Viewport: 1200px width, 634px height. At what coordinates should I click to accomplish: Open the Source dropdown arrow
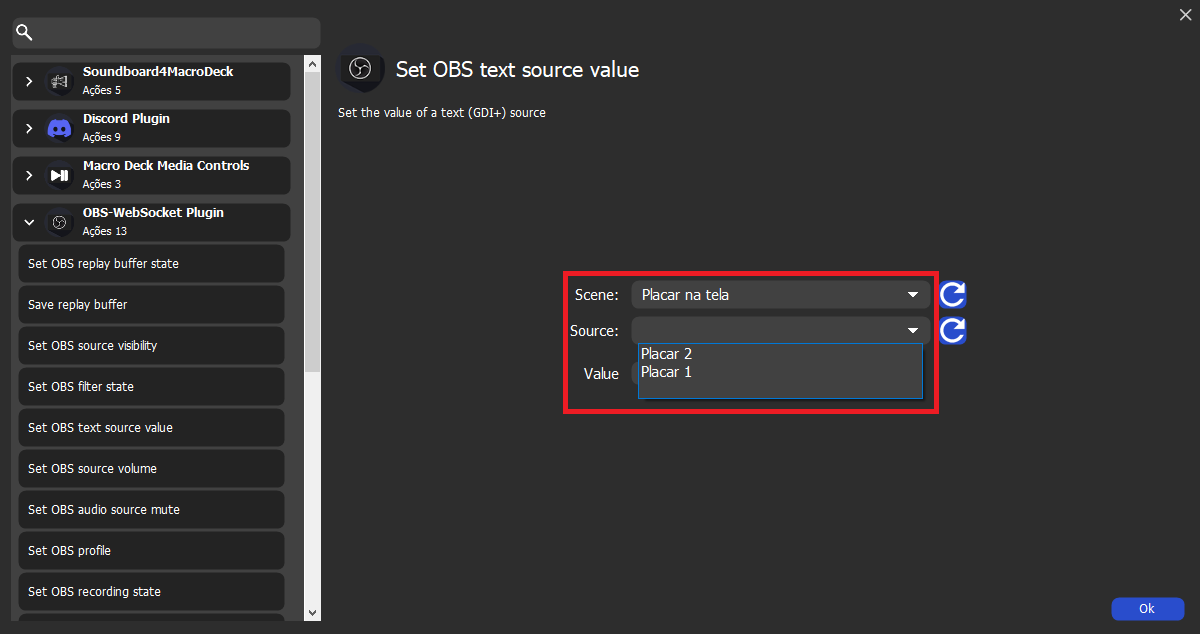click(x=911, y=329)
